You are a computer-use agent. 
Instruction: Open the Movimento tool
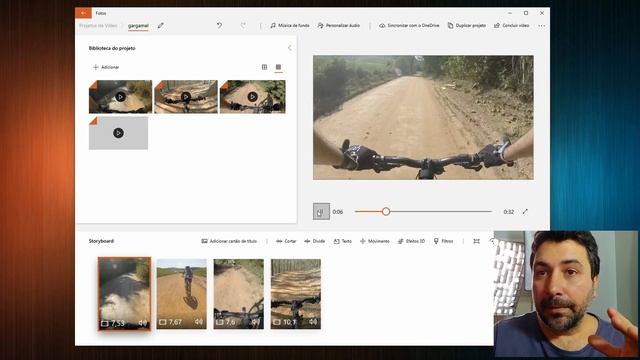tap(375, 241)
